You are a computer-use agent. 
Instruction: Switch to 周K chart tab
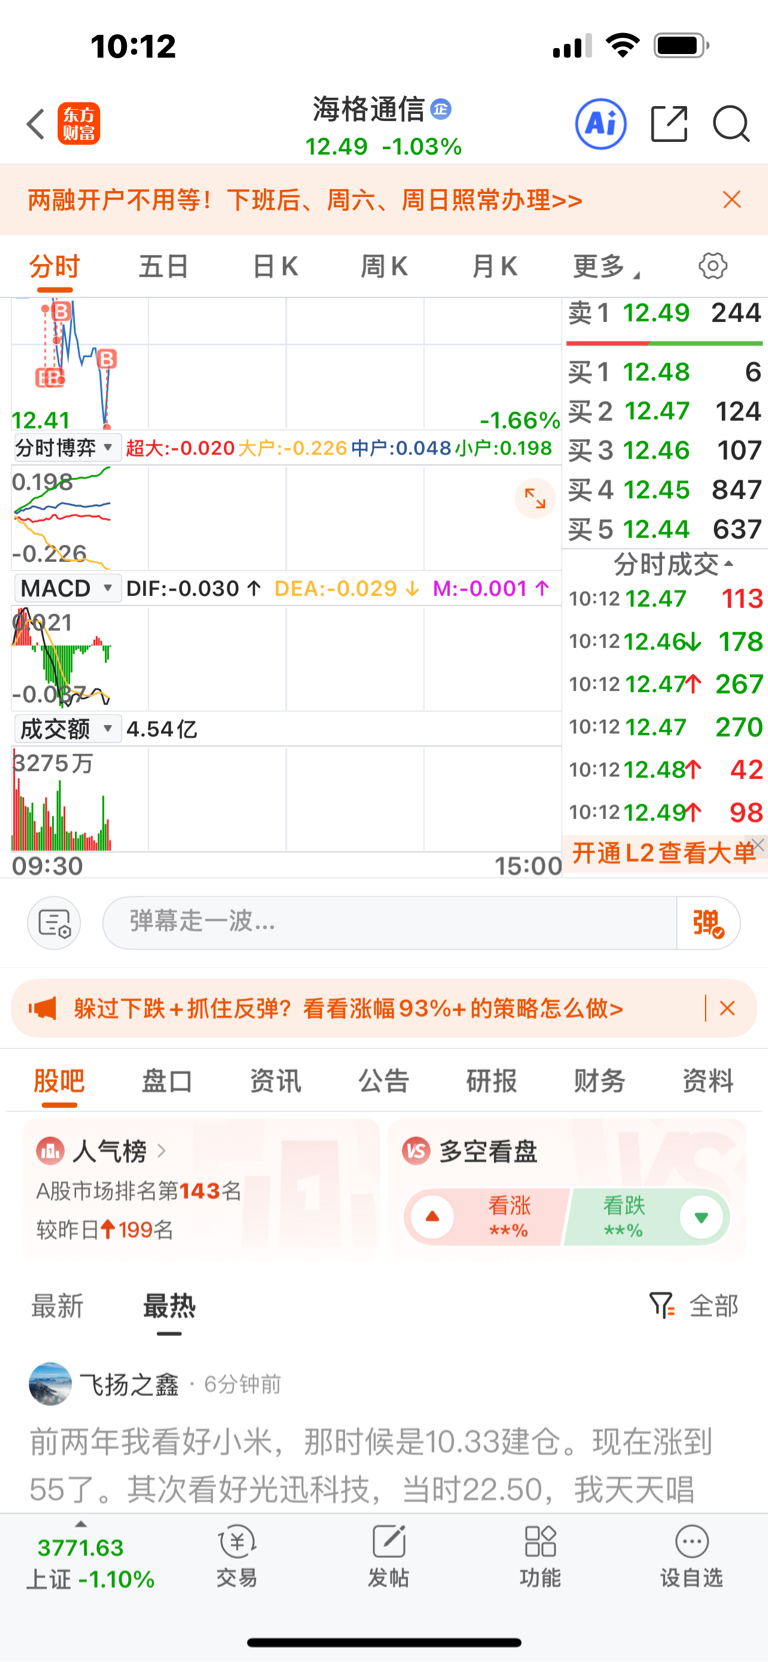pos(384,267)
